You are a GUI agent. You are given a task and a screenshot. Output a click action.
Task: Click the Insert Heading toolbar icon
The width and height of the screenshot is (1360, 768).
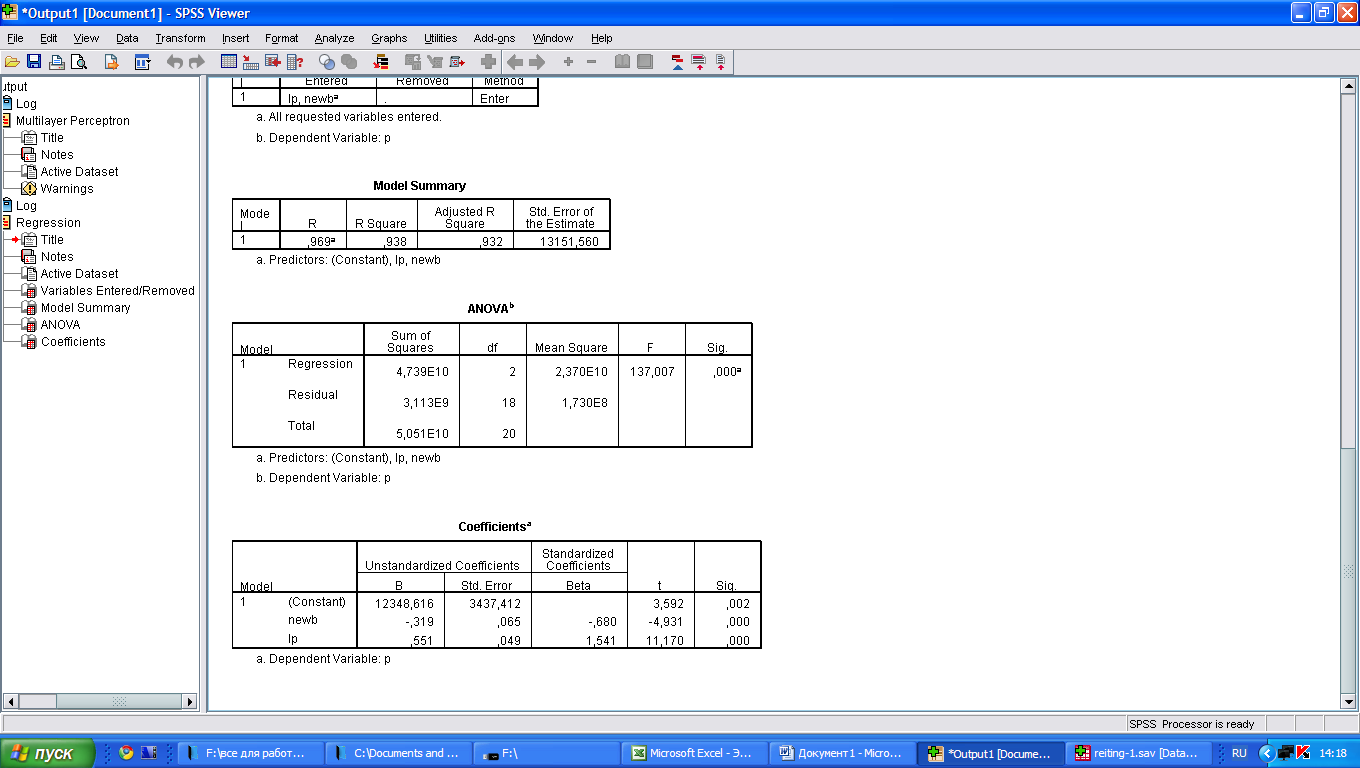click(677, 62)
